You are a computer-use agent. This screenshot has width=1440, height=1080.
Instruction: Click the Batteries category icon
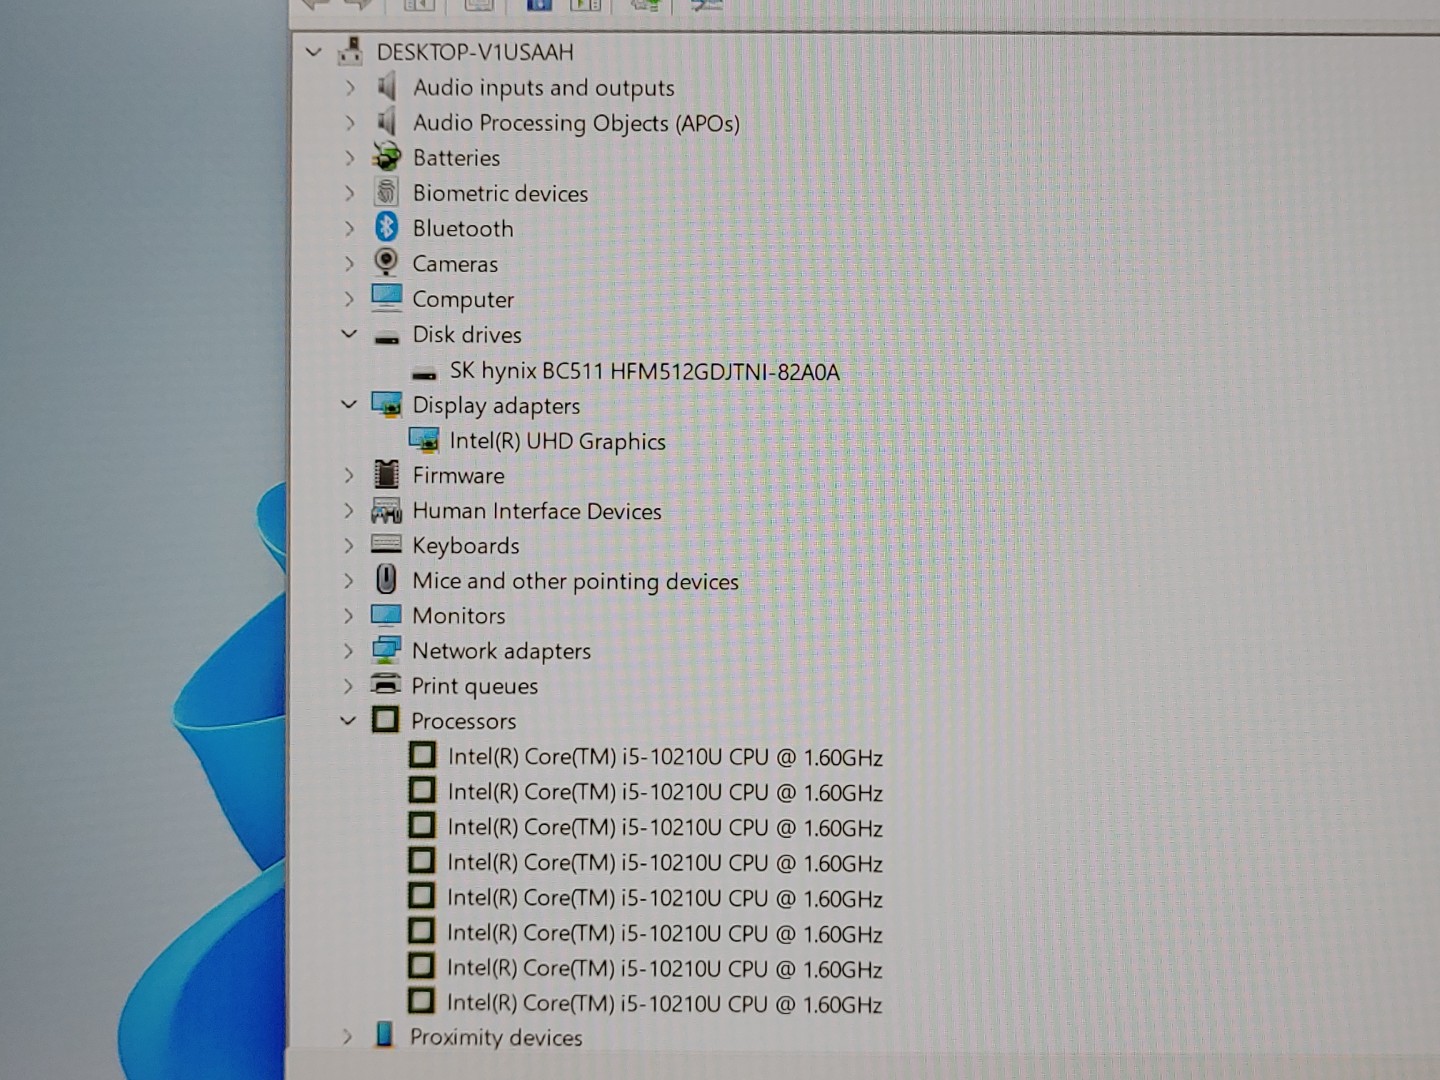(x=386, y=157)
